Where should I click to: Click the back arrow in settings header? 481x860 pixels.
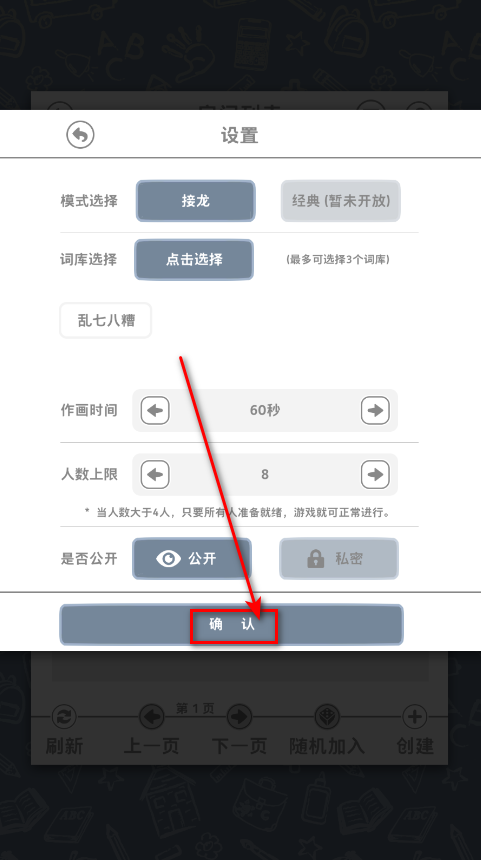(x=80, y=134)
